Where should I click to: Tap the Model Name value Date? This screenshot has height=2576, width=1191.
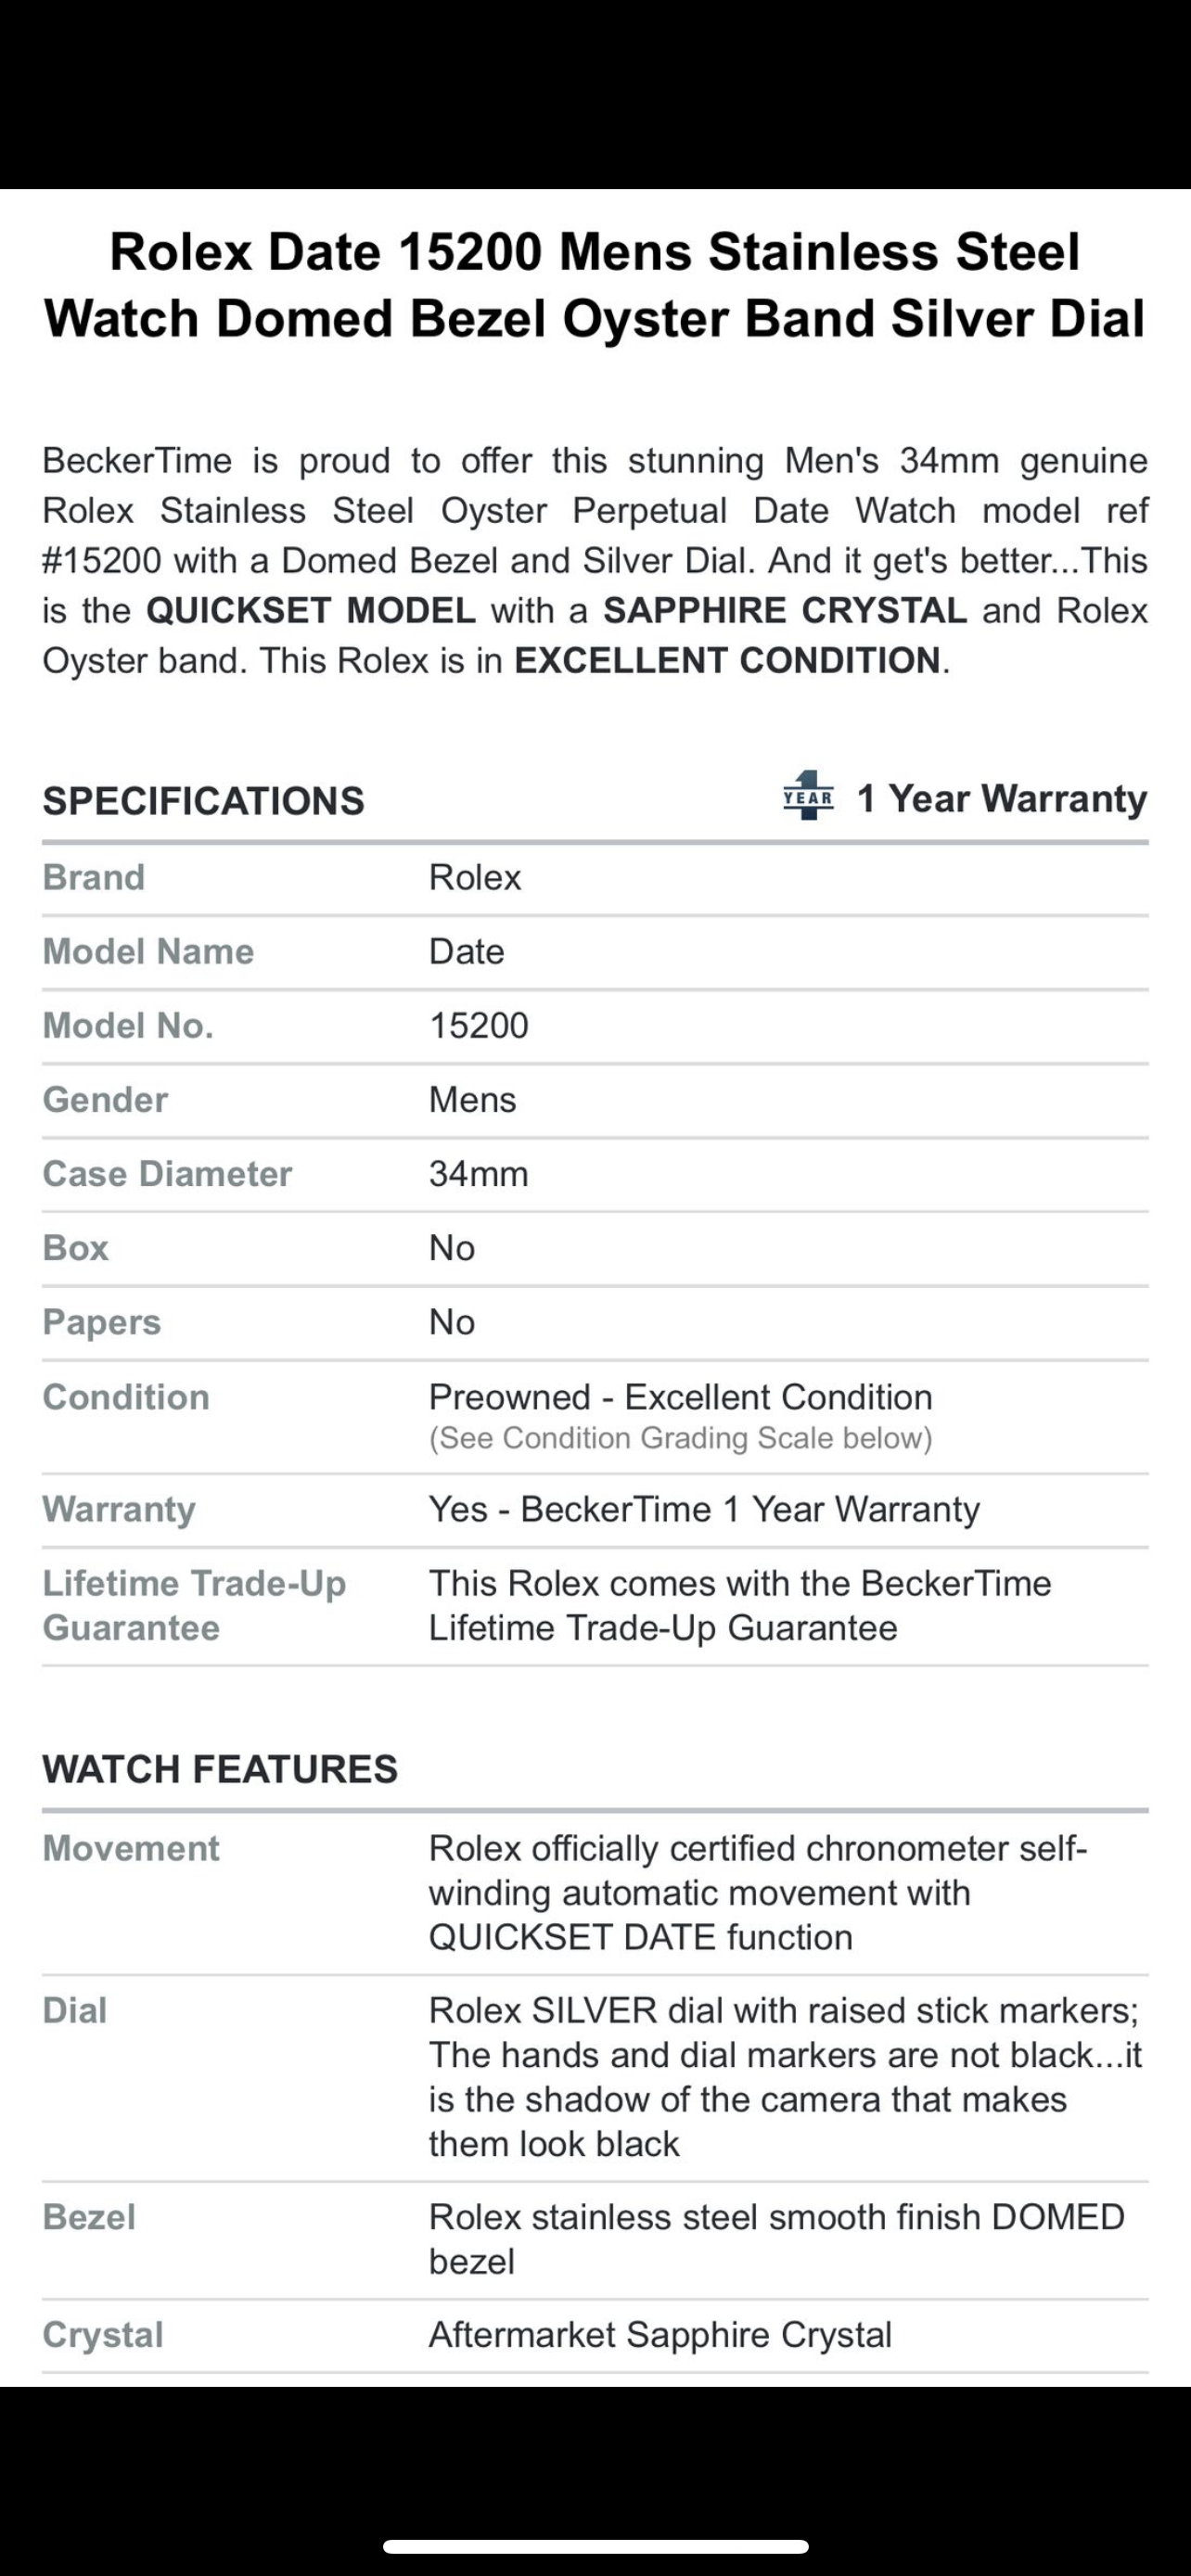[466, 951]
